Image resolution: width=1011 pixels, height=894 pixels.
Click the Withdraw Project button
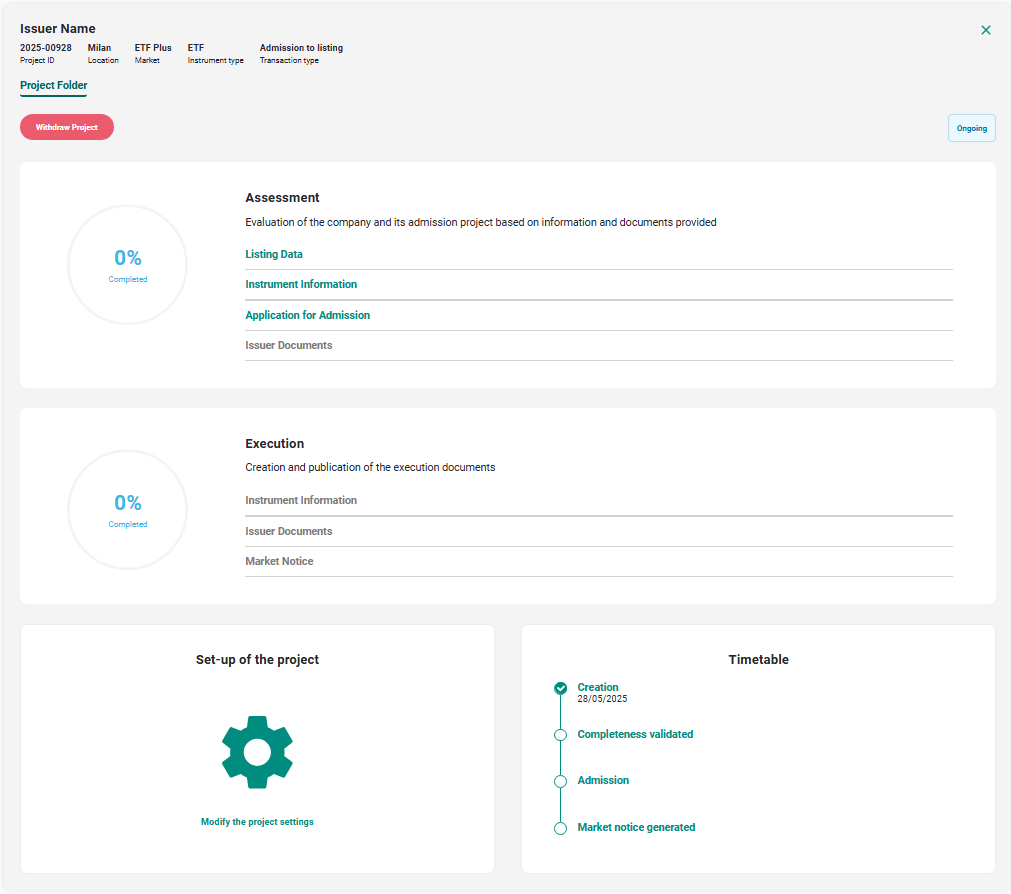click(67, 127)
